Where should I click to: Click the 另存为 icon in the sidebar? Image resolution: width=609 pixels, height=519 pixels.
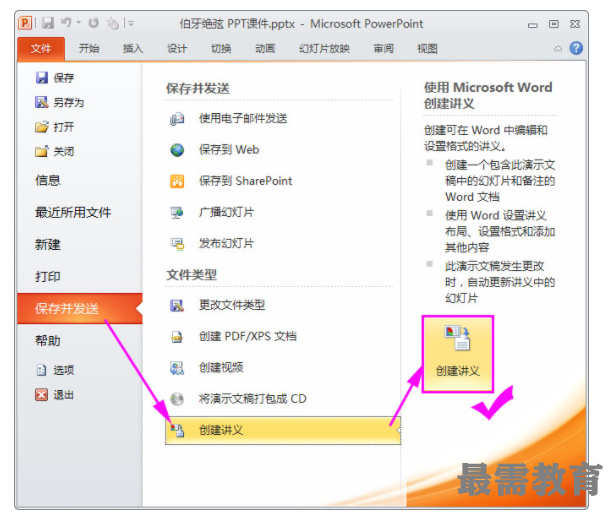[42, 102]
